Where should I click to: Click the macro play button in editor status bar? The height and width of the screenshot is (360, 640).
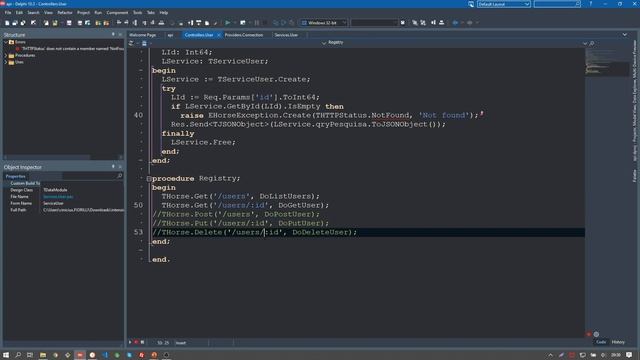pos(130,342)
